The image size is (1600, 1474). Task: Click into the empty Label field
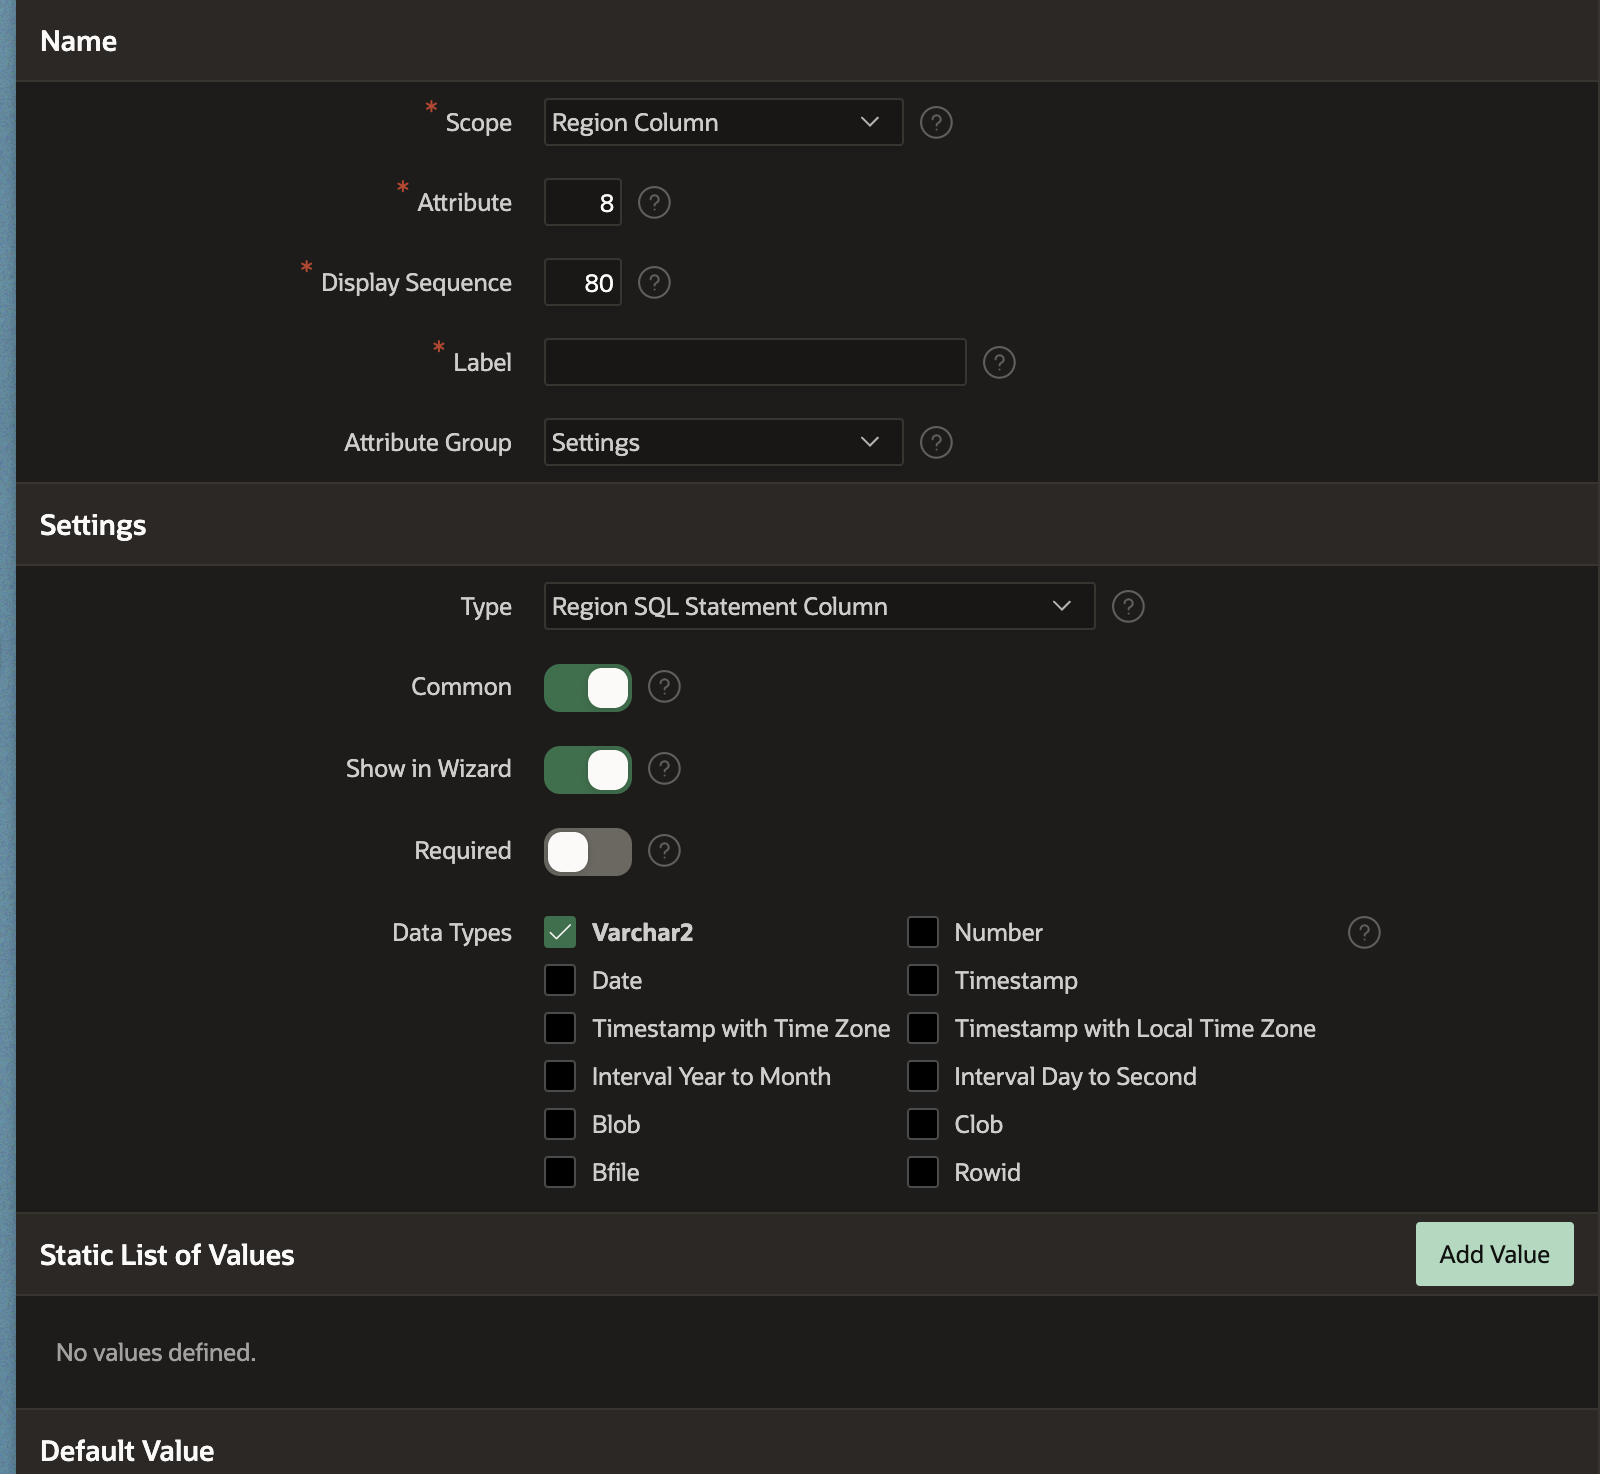[x=755, y=362]
